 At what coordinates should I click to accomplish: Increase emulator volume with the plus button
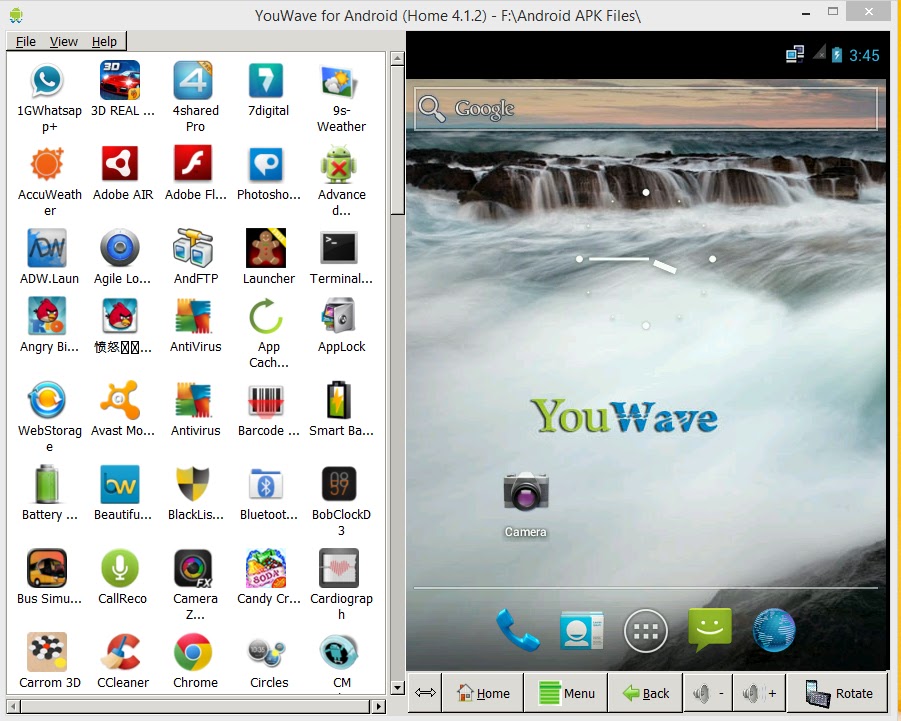[759, 693]
